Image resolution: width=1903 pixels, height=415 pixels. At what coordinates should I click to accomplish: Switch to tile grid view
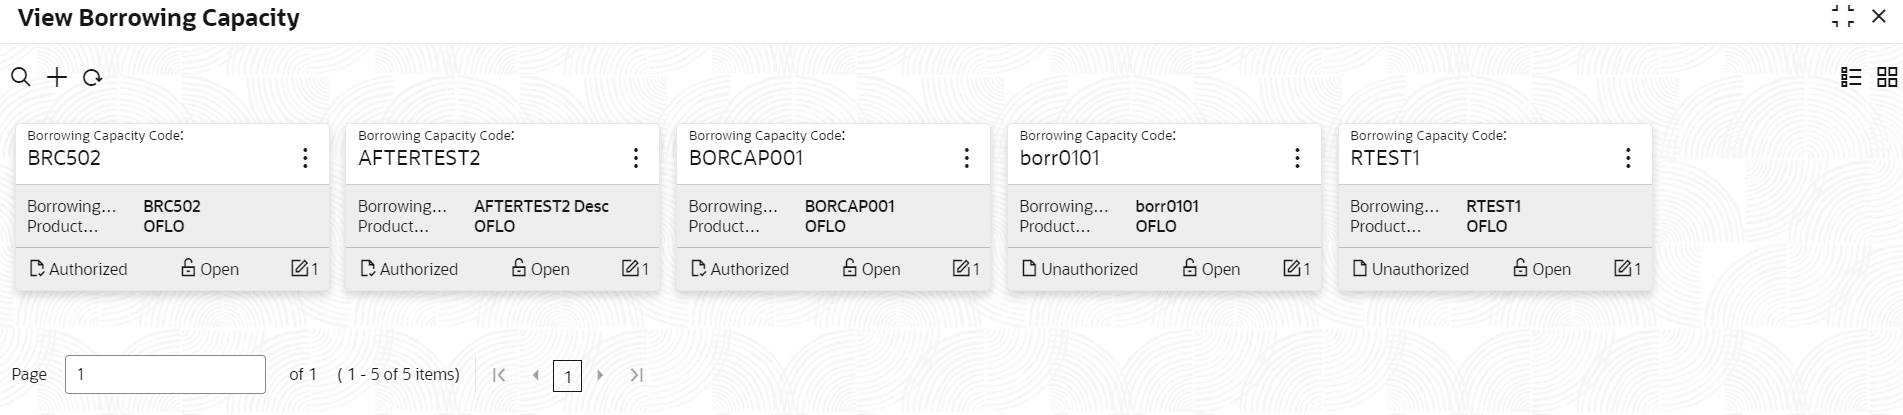pos(1887,77)
